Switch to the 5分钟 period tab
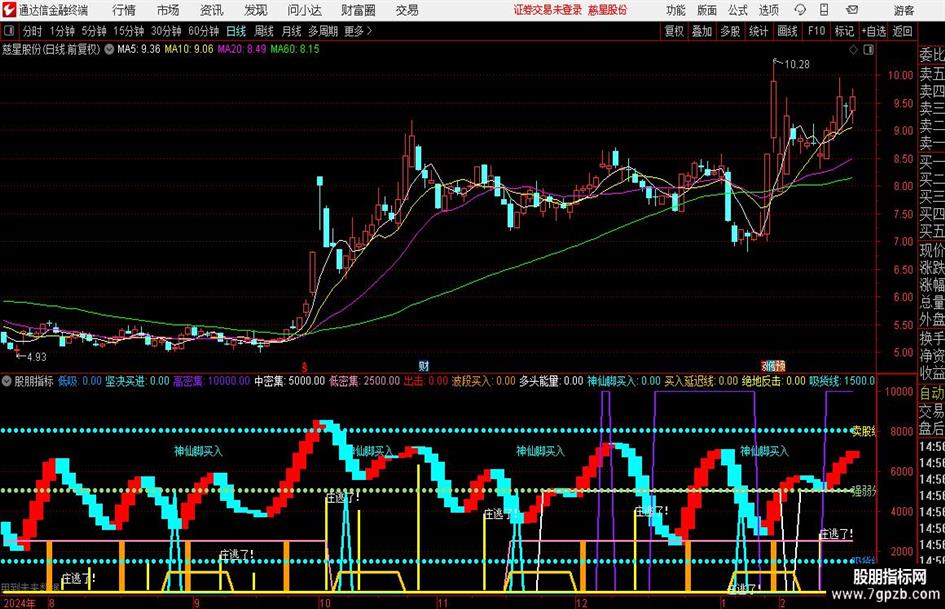This screenshot has width=945, height=609. [x=93, y=31]
